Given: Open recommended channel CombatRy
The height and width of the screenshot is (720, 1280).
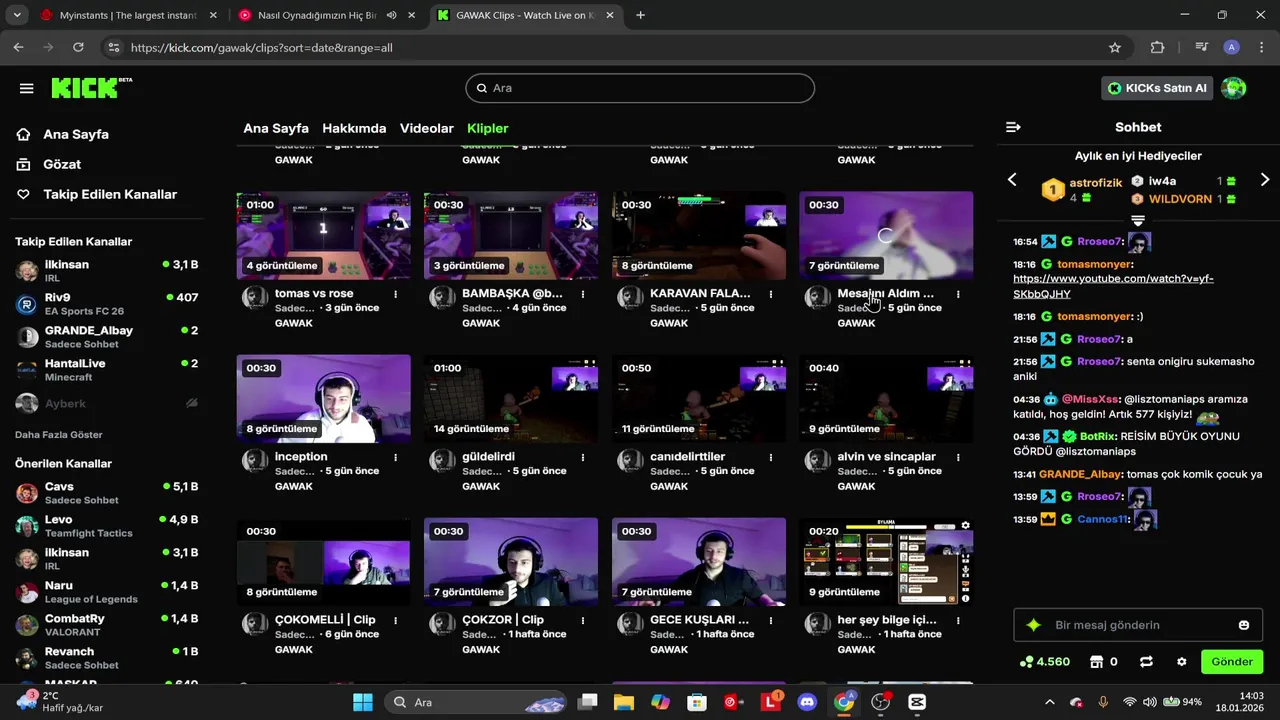Looking at the screenshot, I should [106, 625].
